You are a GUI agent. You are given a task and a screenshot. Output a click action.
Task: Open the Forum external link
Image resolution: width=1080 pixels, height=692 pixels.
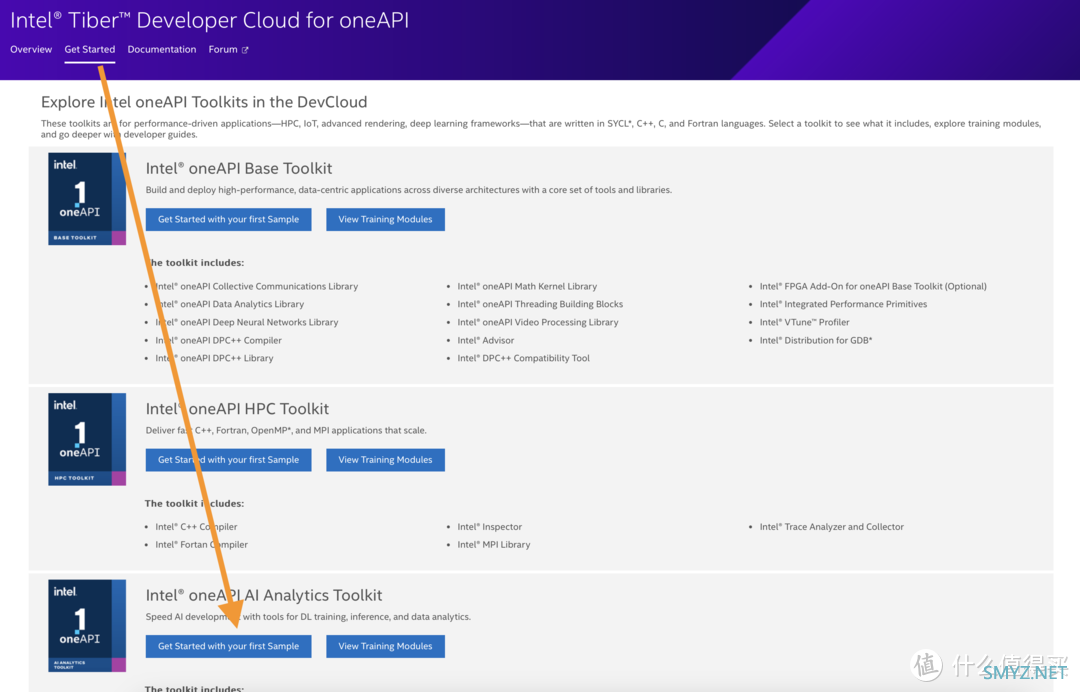[x=228, y=50]
